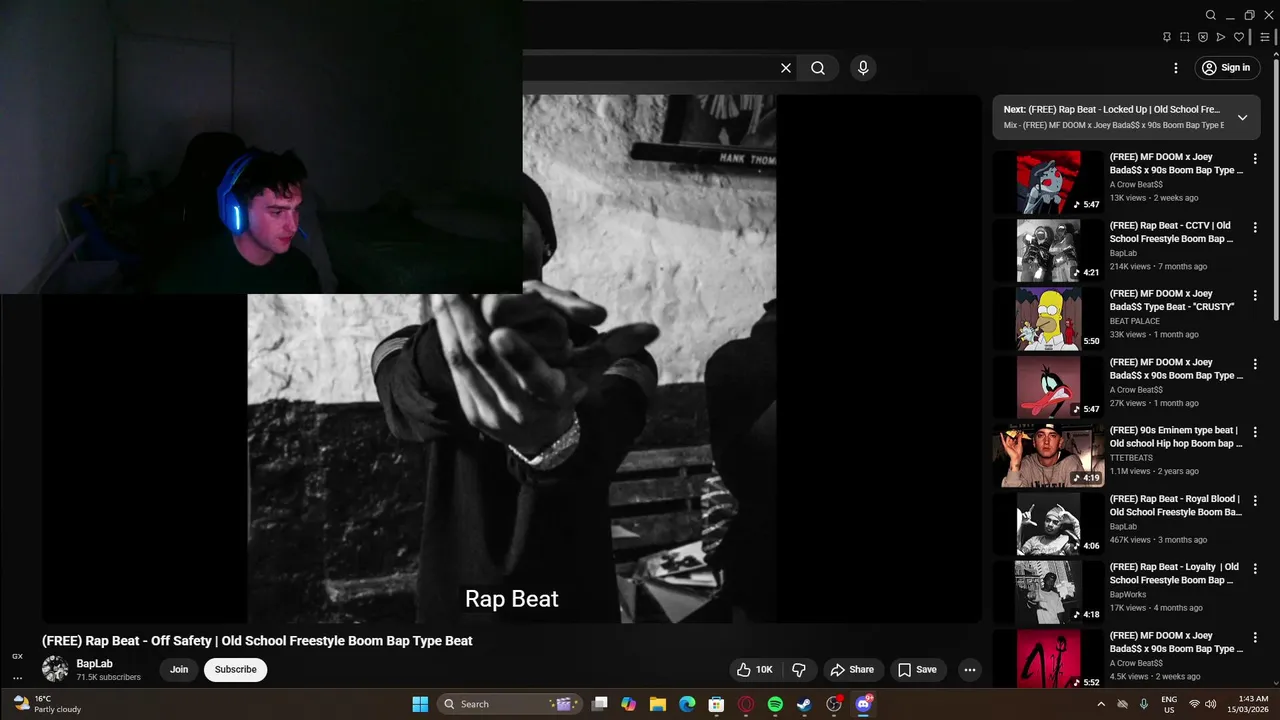Open the sidebar three-dot setup icon
This screenshot has height=720, width=1280.
17,678
